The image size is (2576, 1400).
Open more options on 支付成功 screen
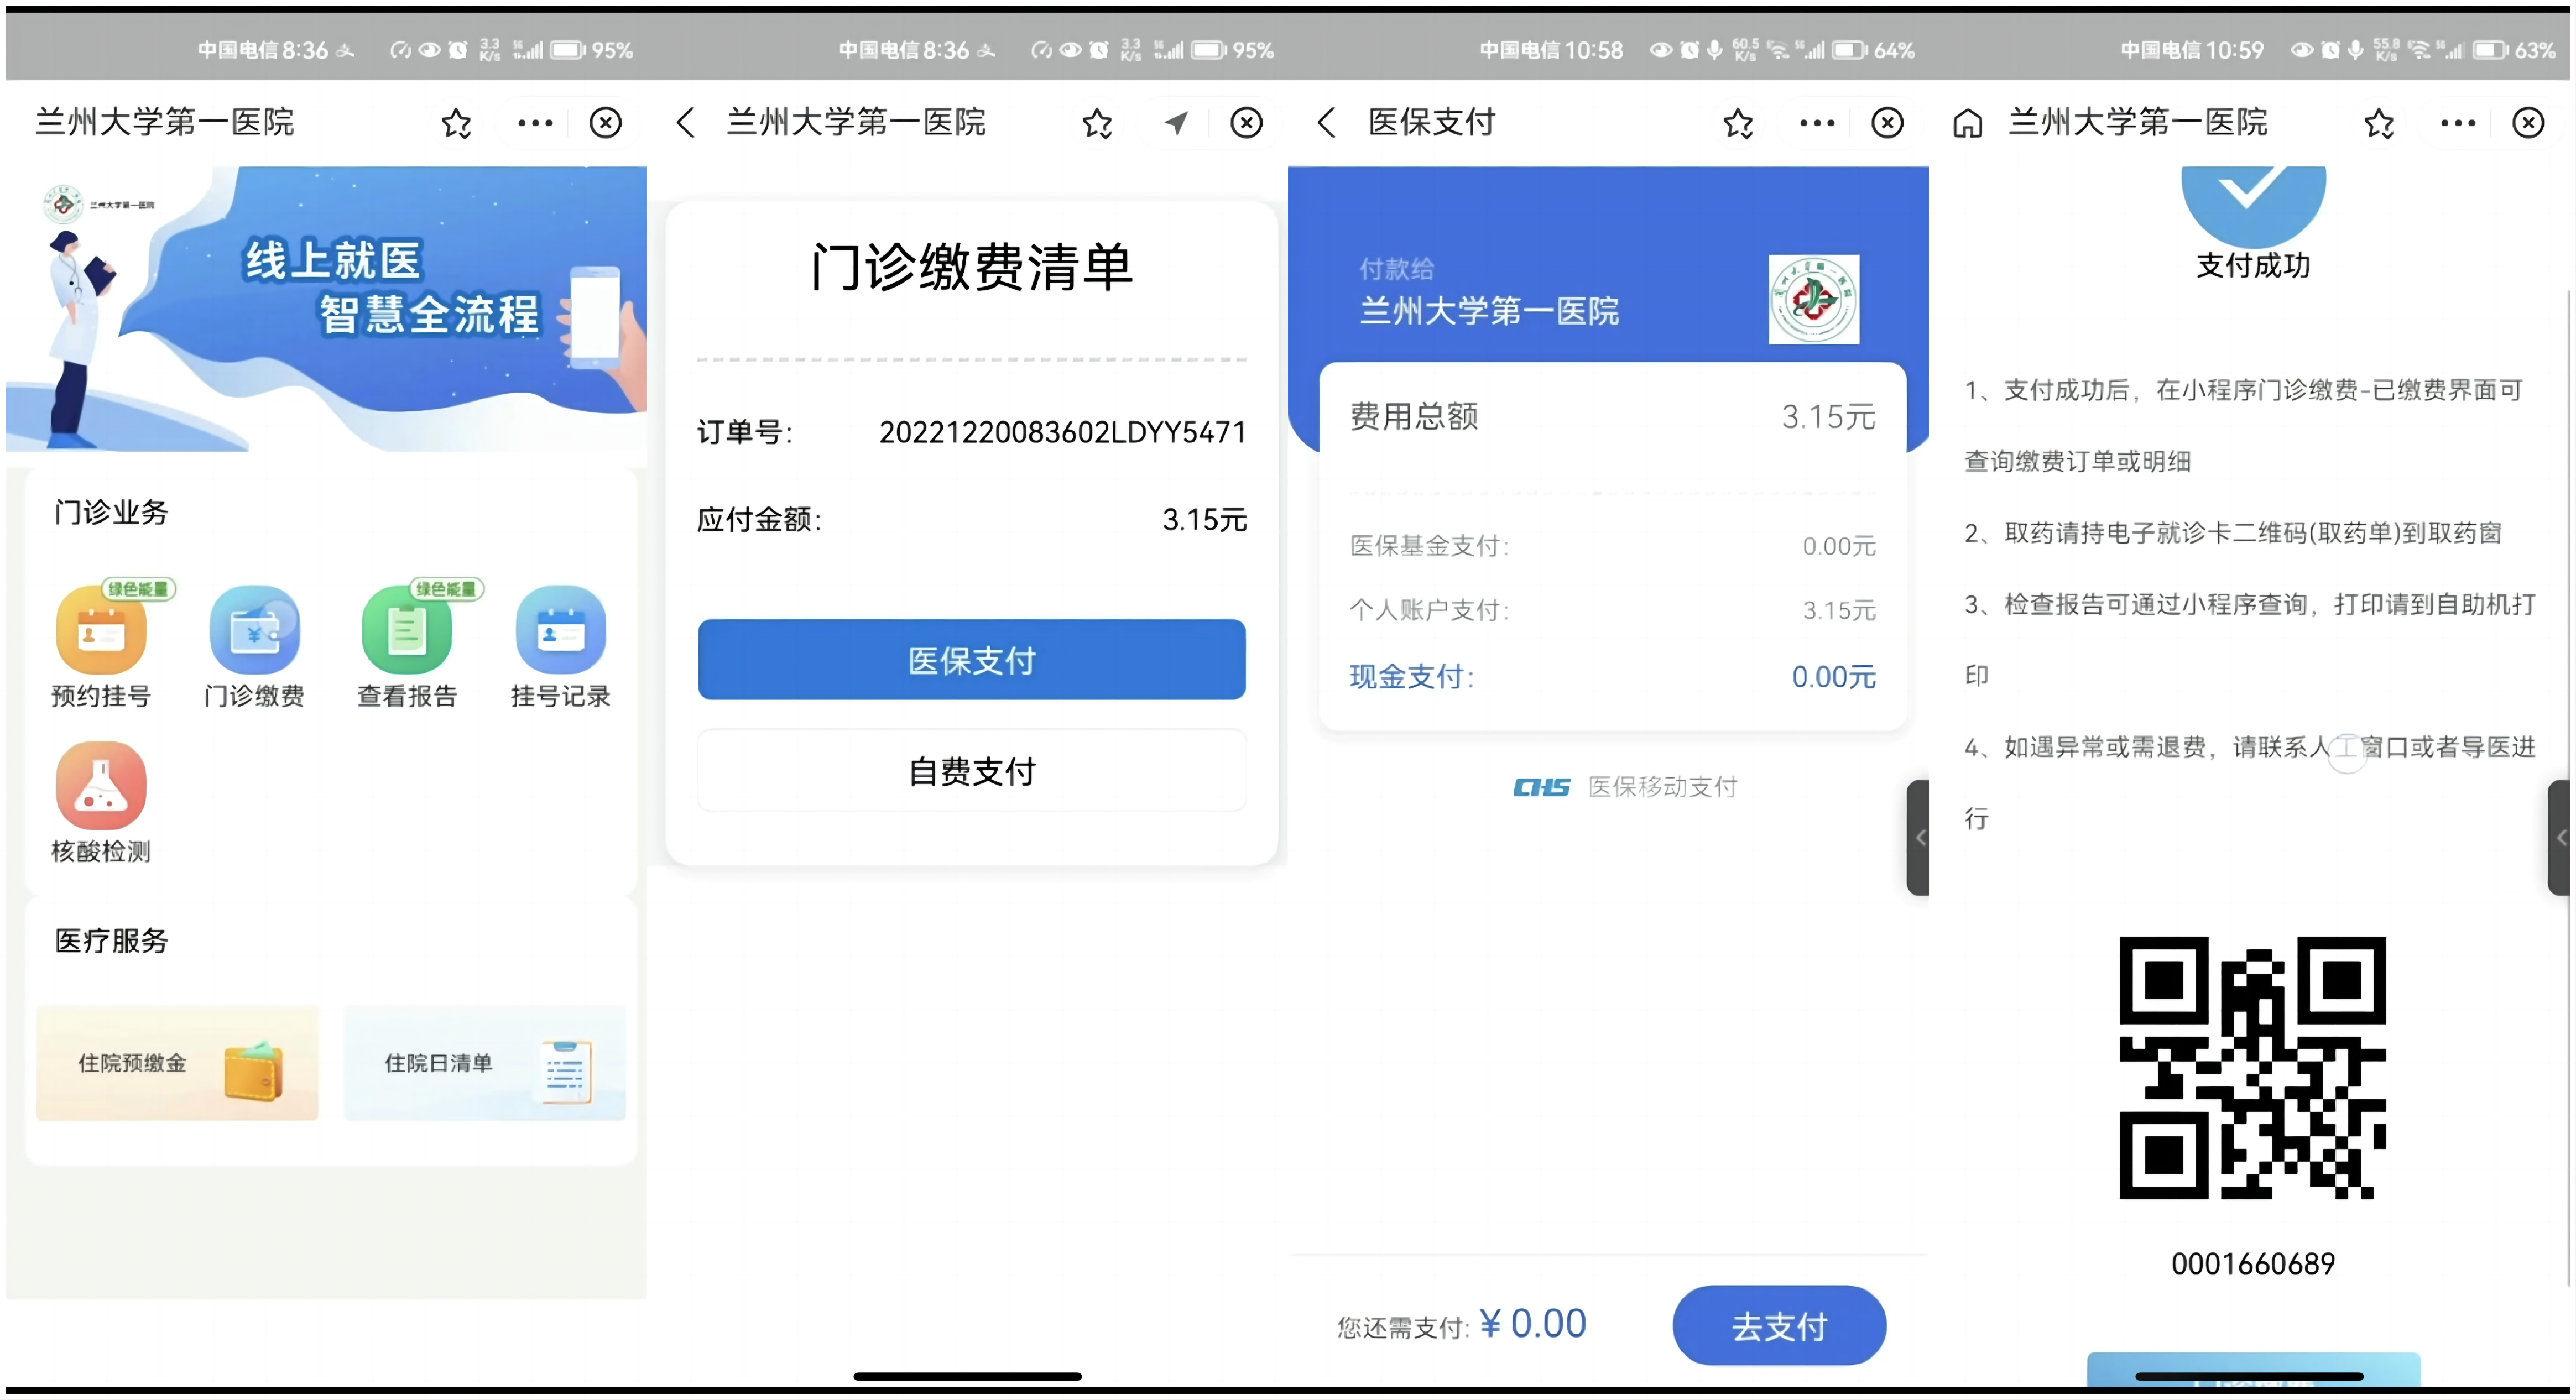pyautogui.click(x=2458, y=124)
